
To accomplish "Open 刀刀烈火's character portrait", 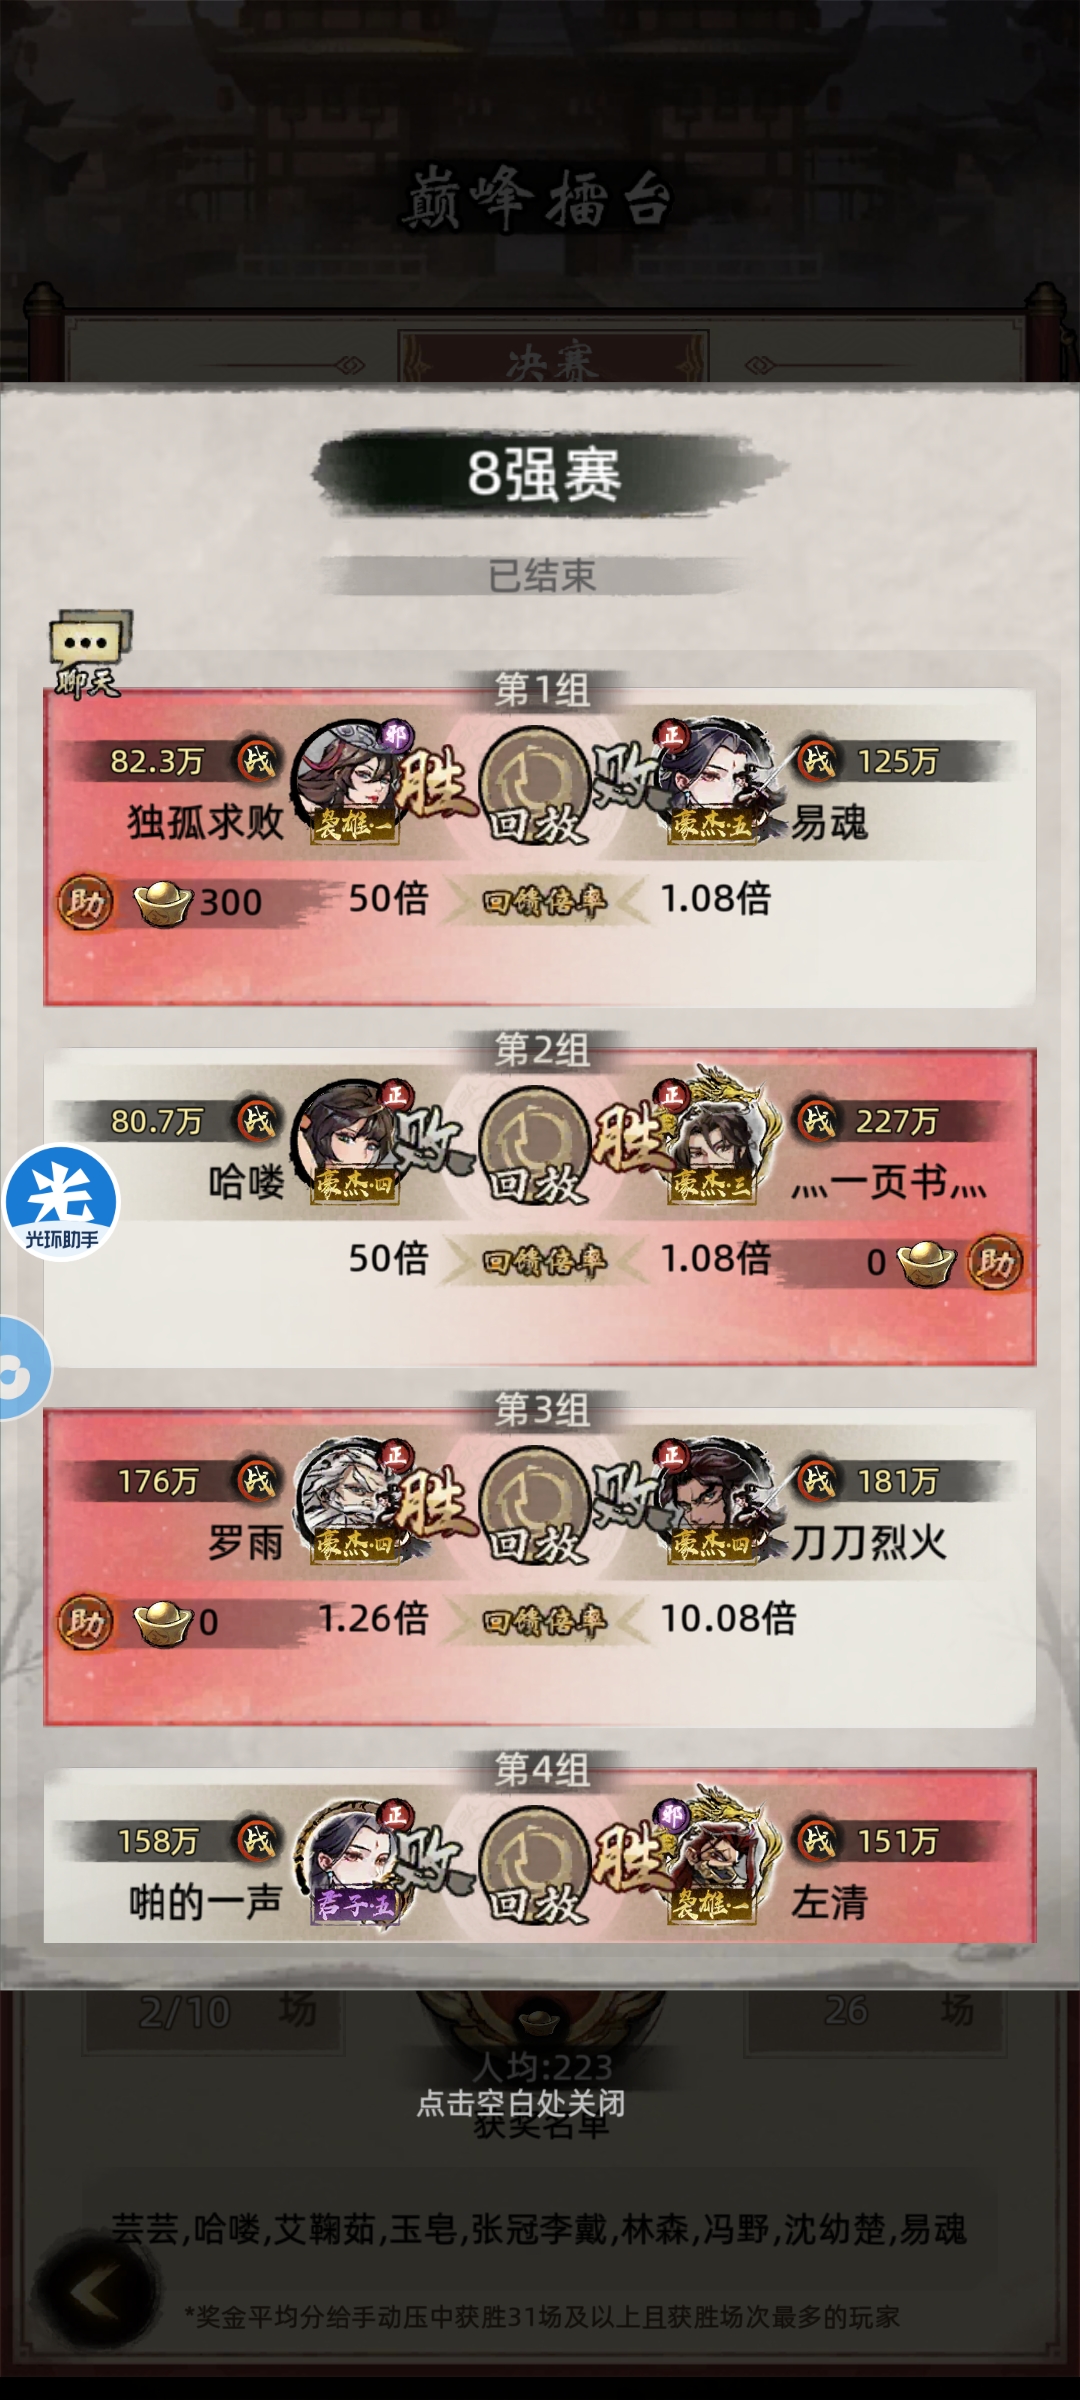I will [712, 1502].
